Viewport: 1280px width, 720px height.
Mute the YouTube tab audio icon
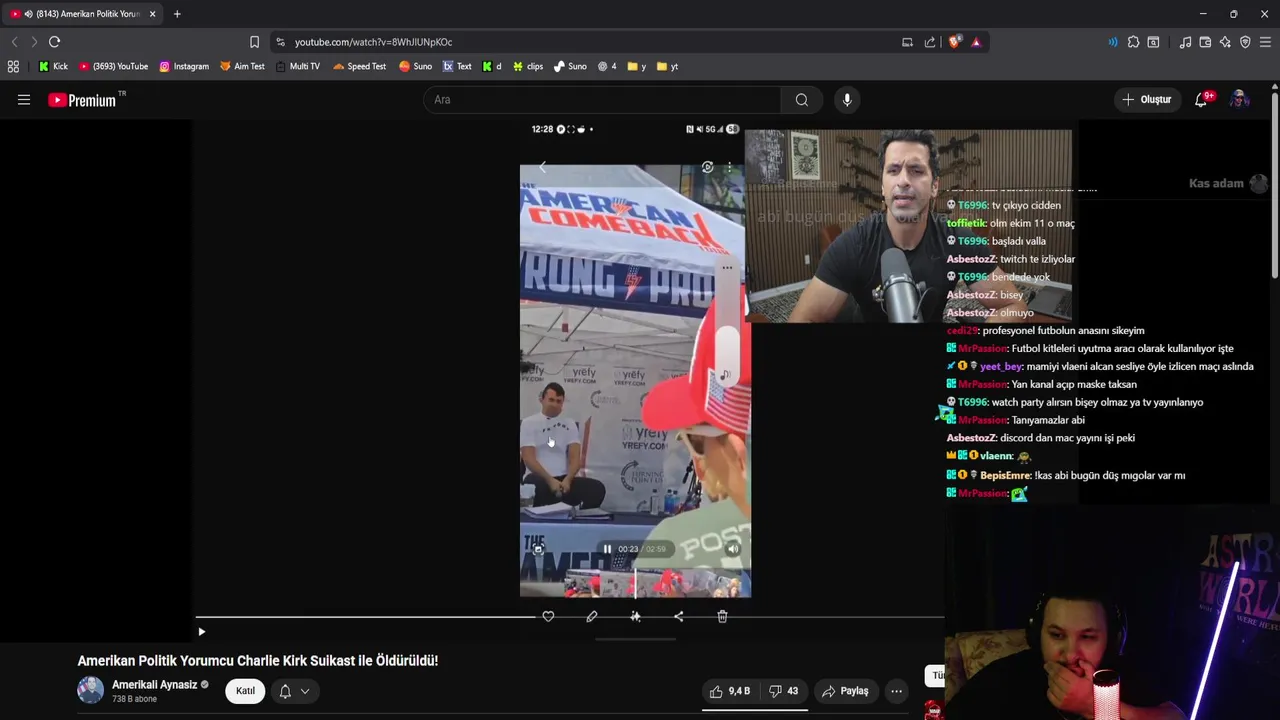click(x=27, y=14)
